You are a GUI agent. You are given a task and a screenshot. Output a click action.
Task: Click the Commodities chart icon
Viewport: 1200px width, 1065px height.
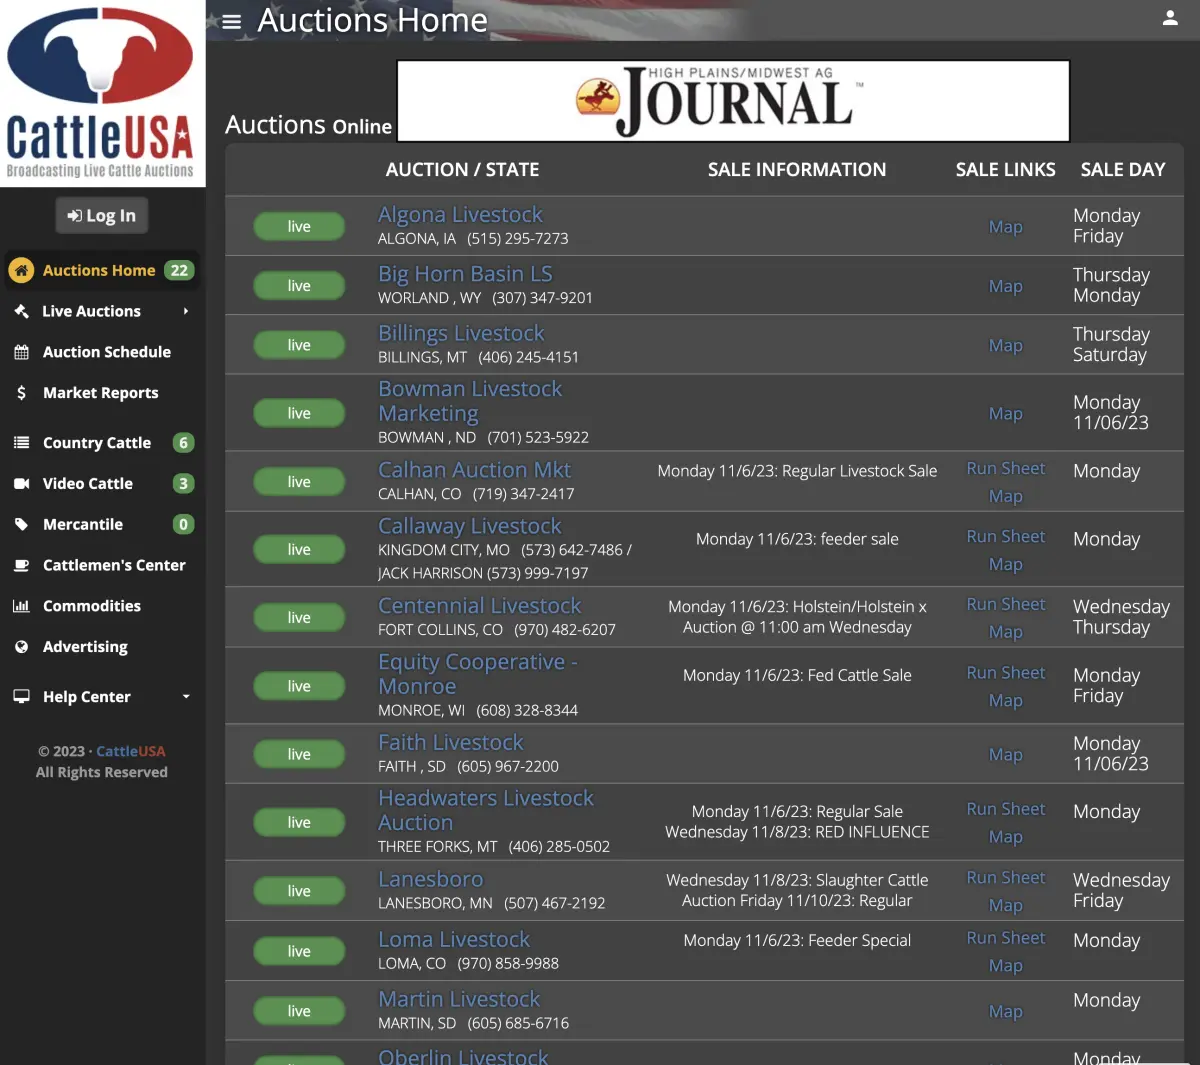point(21,606)
